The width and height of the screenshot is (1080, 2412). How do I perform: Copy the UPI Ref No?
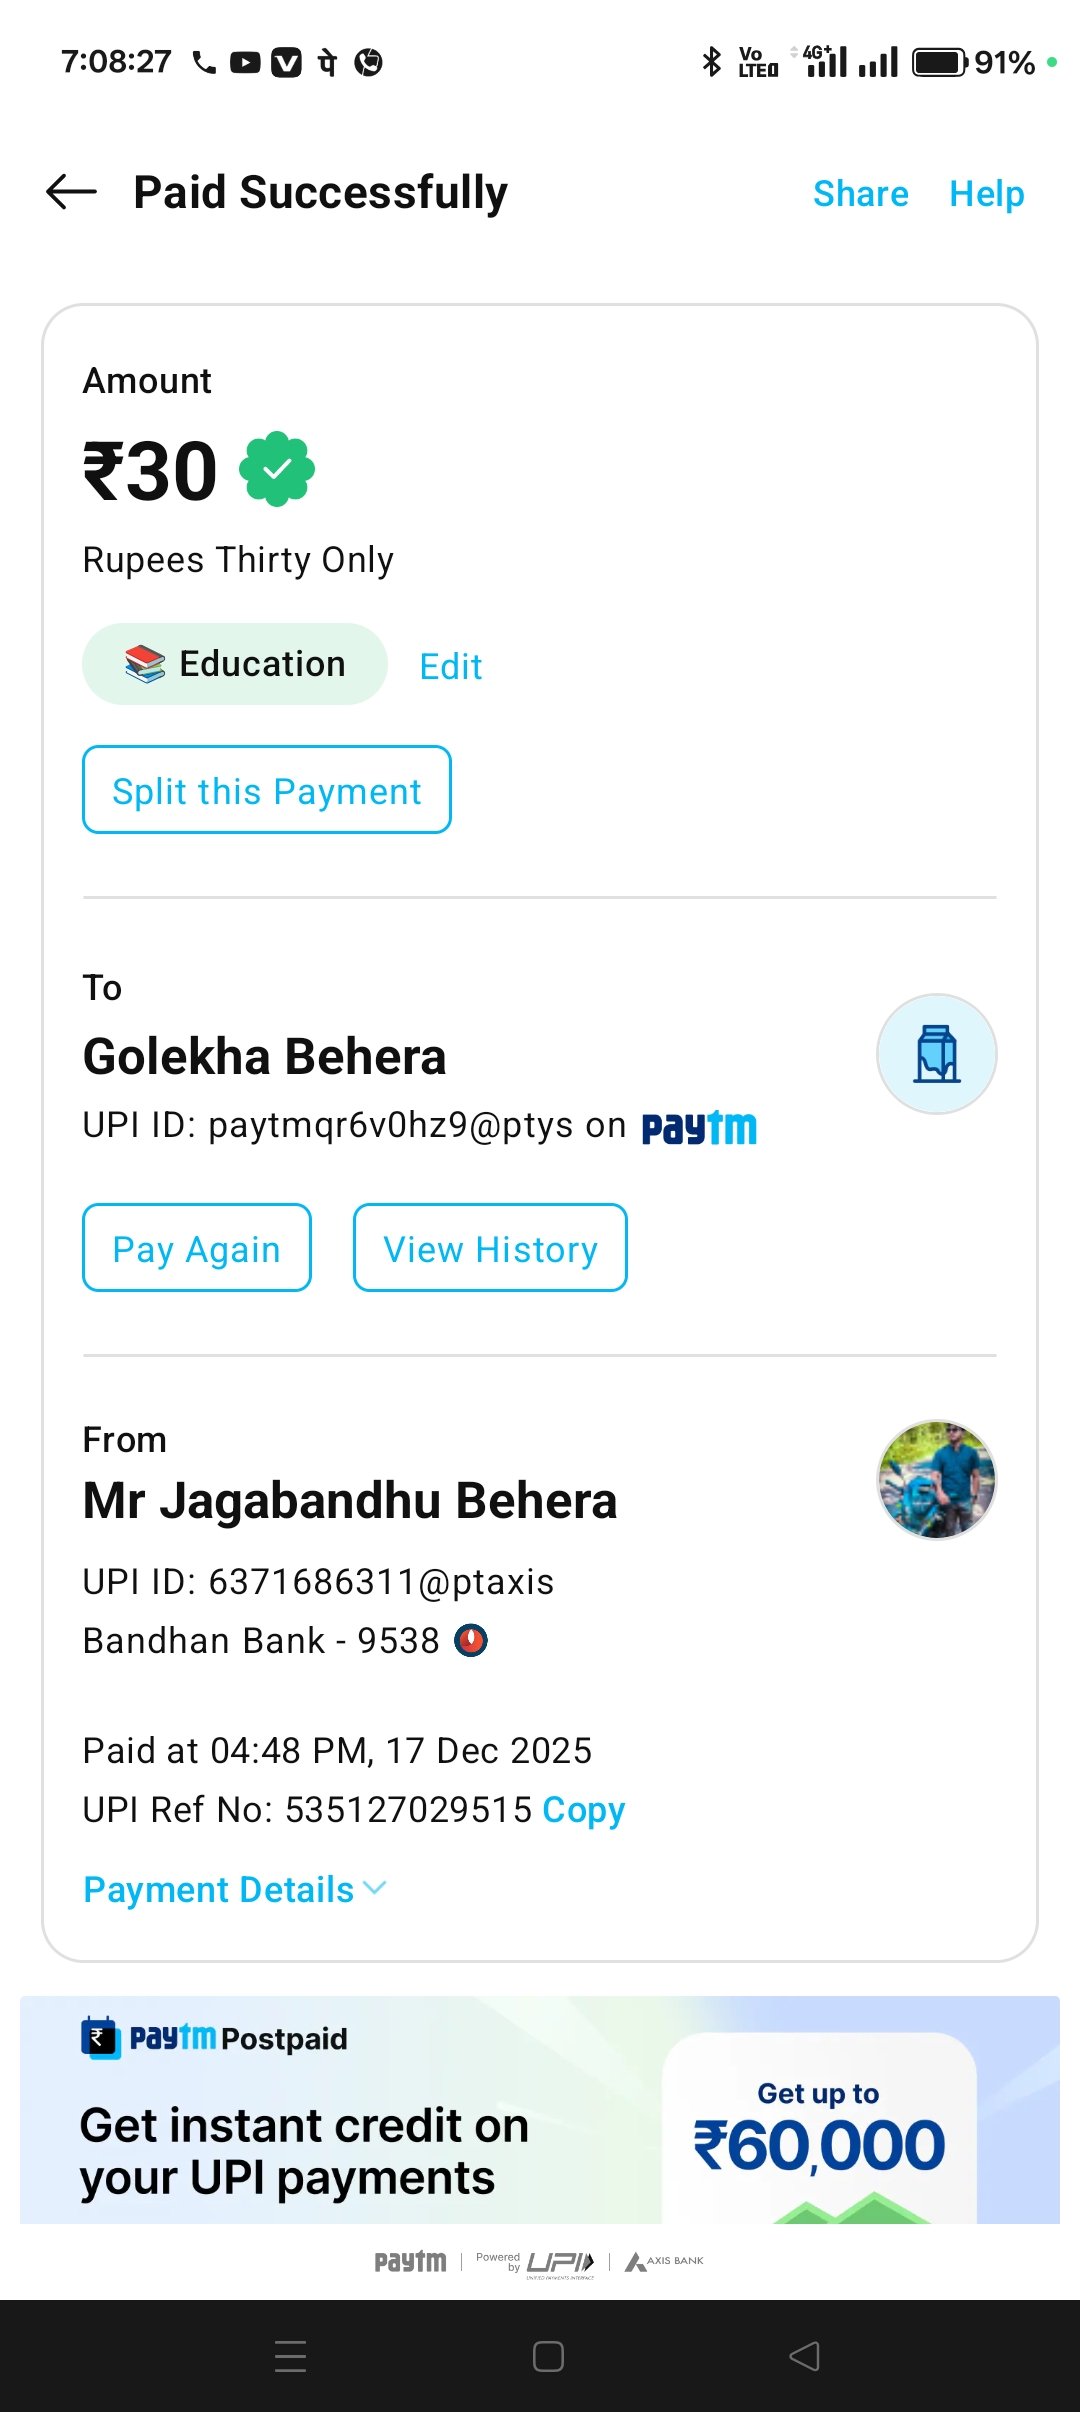584,1810
